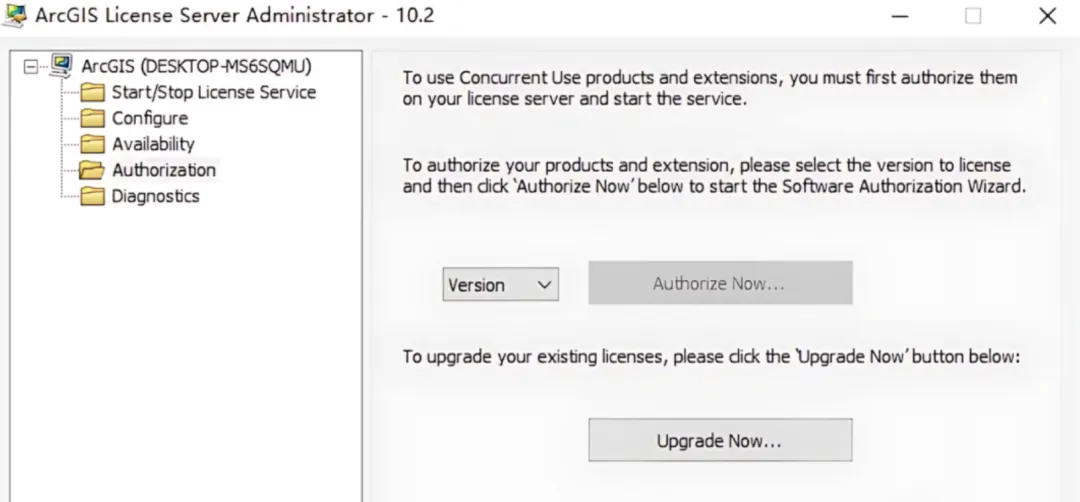
Task: Click the Diagnostics folder icon
Action: point(93,196)
